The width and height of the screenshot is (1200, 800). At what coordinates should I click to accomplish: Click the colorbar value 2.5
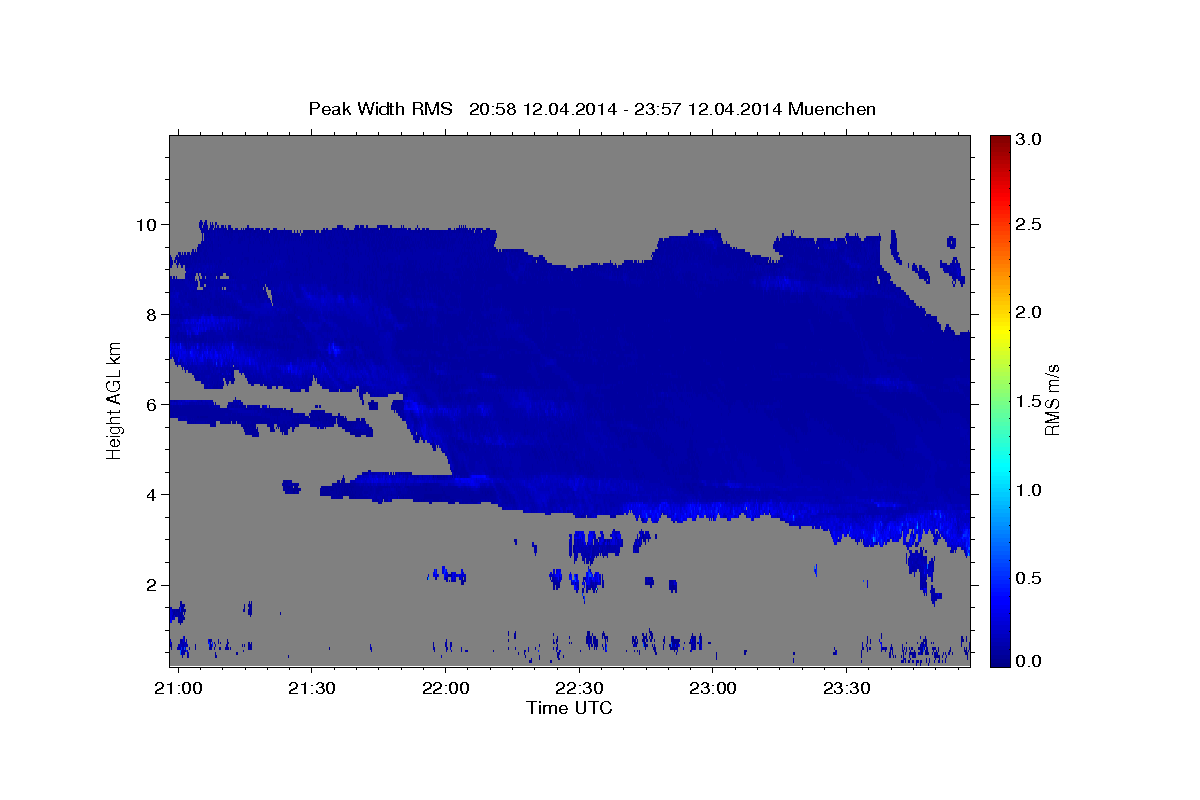(1030, 224)
